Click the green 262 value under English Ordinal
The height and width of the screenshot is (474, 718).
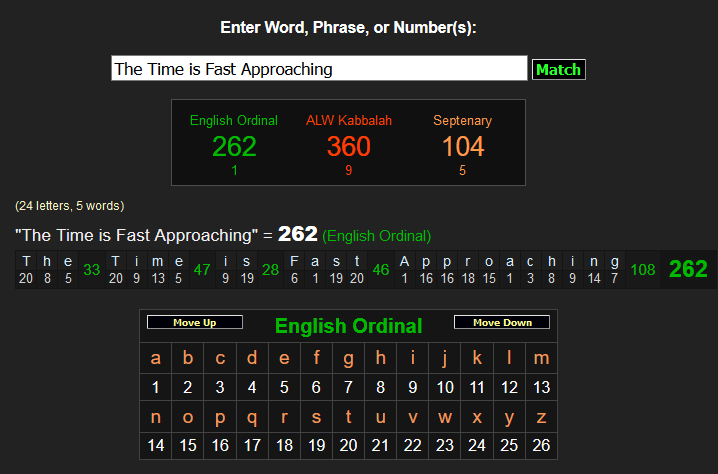click(234, 147)
